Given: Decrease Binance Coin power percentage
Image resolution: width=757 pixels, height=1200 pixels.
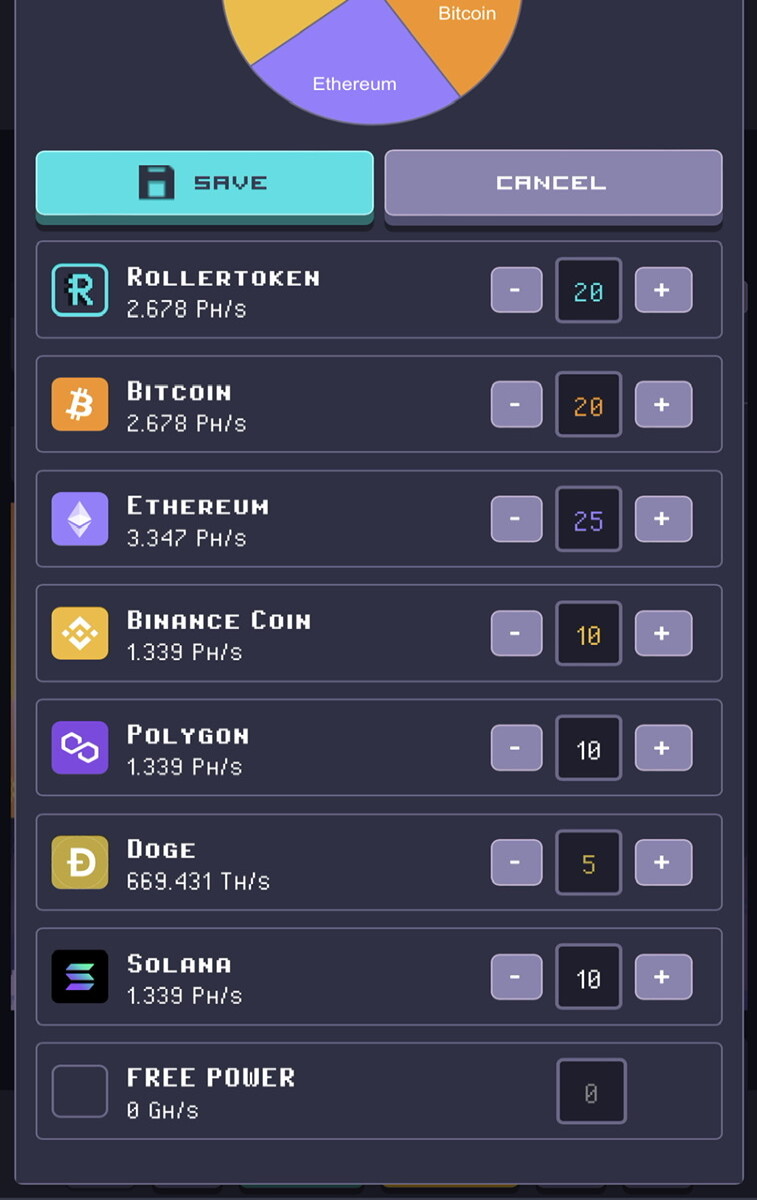Looking at the screenshot, I should coord(516,634).
